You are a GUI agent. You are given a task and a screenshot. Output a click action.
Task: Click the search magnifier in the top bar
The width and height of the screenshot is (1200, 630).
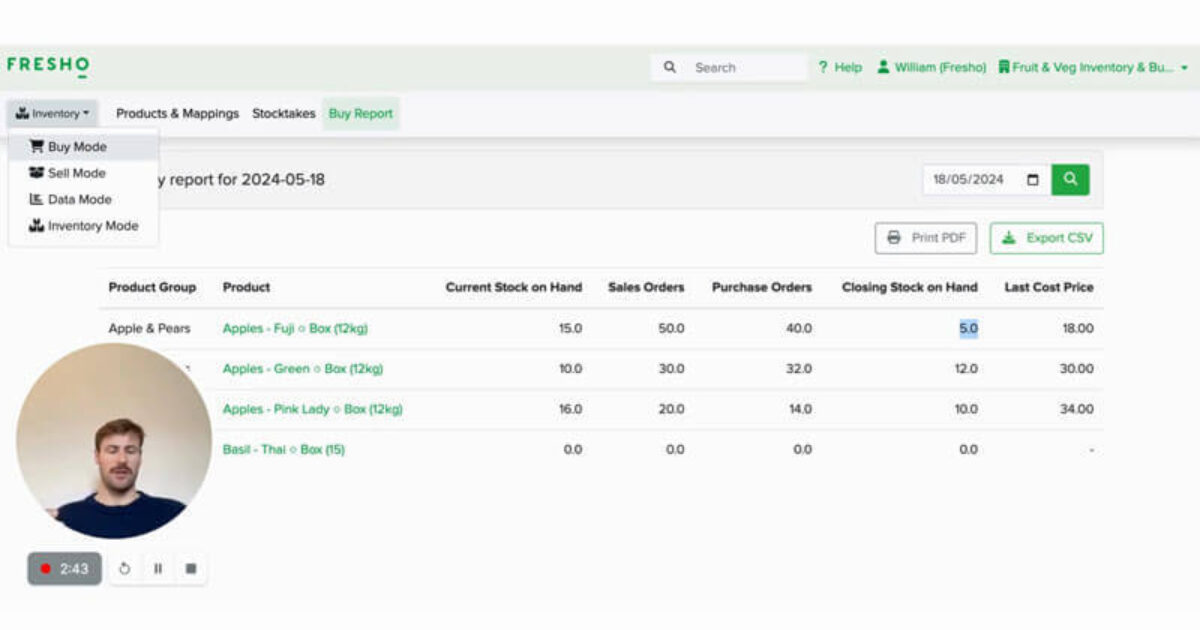[670, 67]
